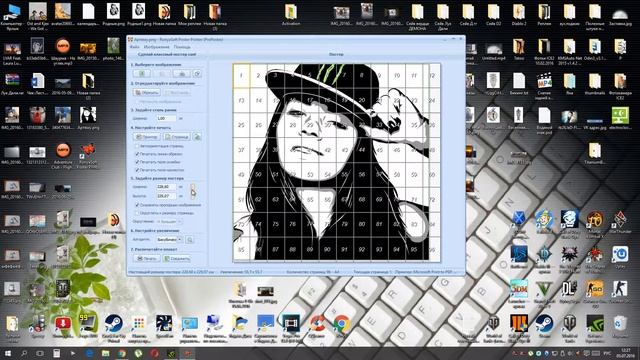The image size is (640, 360).
Task: Click the frame width input field
Action: (166, 118)
